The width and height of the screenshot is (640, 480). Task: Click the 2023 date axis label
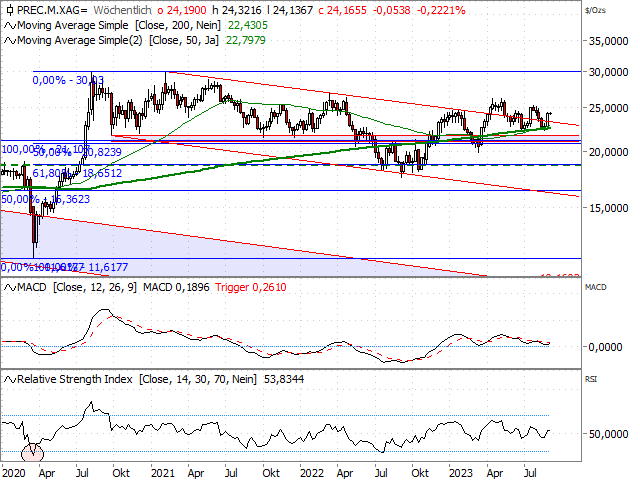point(461,473)
